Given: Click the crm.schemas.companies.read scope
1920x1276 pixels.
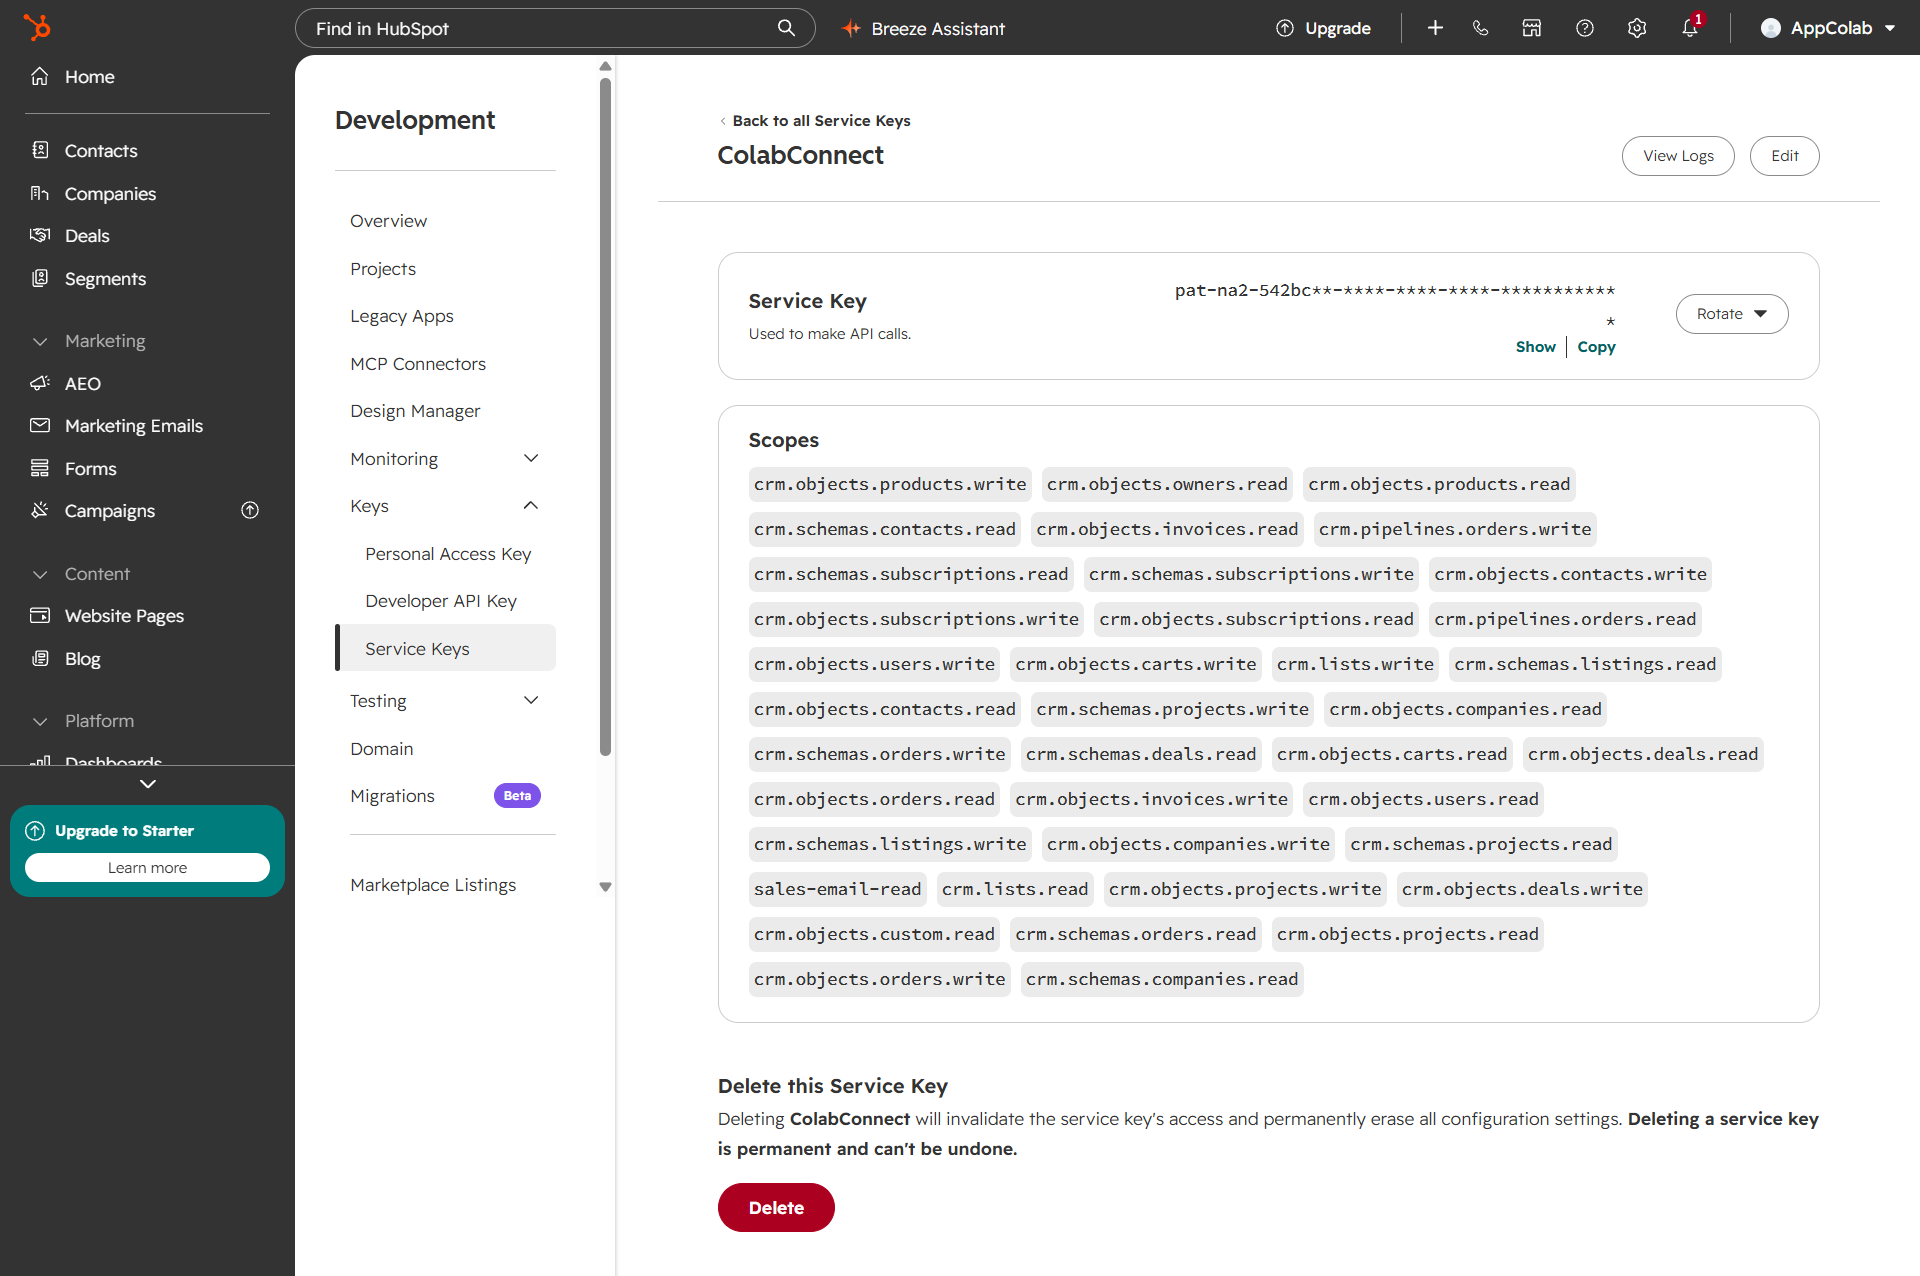Looking at the screenshot, I should click(x=1162, y=979).
